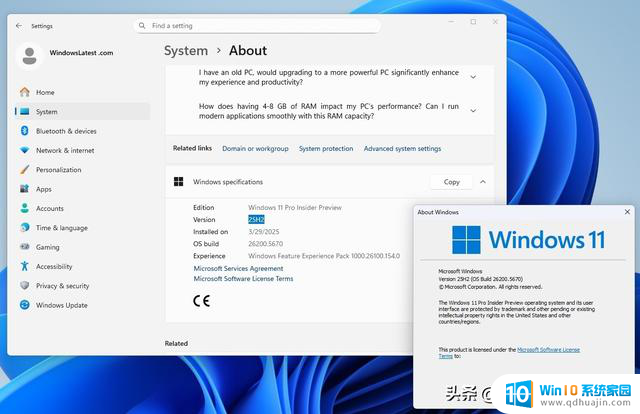Maximize the Settings window

pyautogui.click(x=473, y=22)
